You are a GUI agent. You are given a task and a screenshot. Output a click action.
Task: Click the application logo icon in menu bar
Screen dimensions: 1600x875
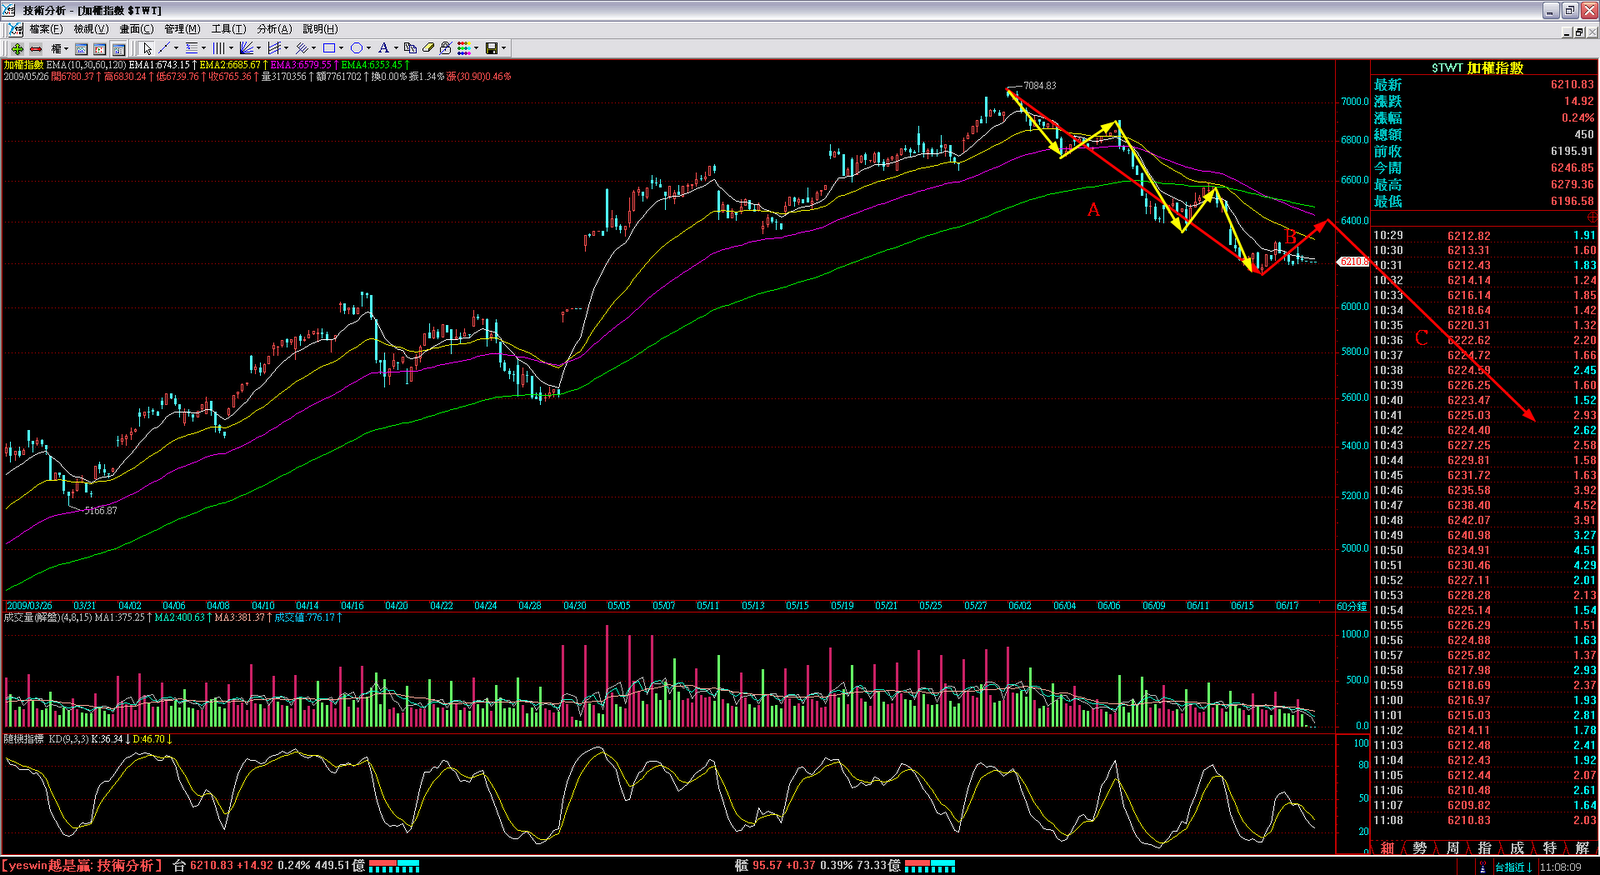pyautogui.click(x=15, y=29)
